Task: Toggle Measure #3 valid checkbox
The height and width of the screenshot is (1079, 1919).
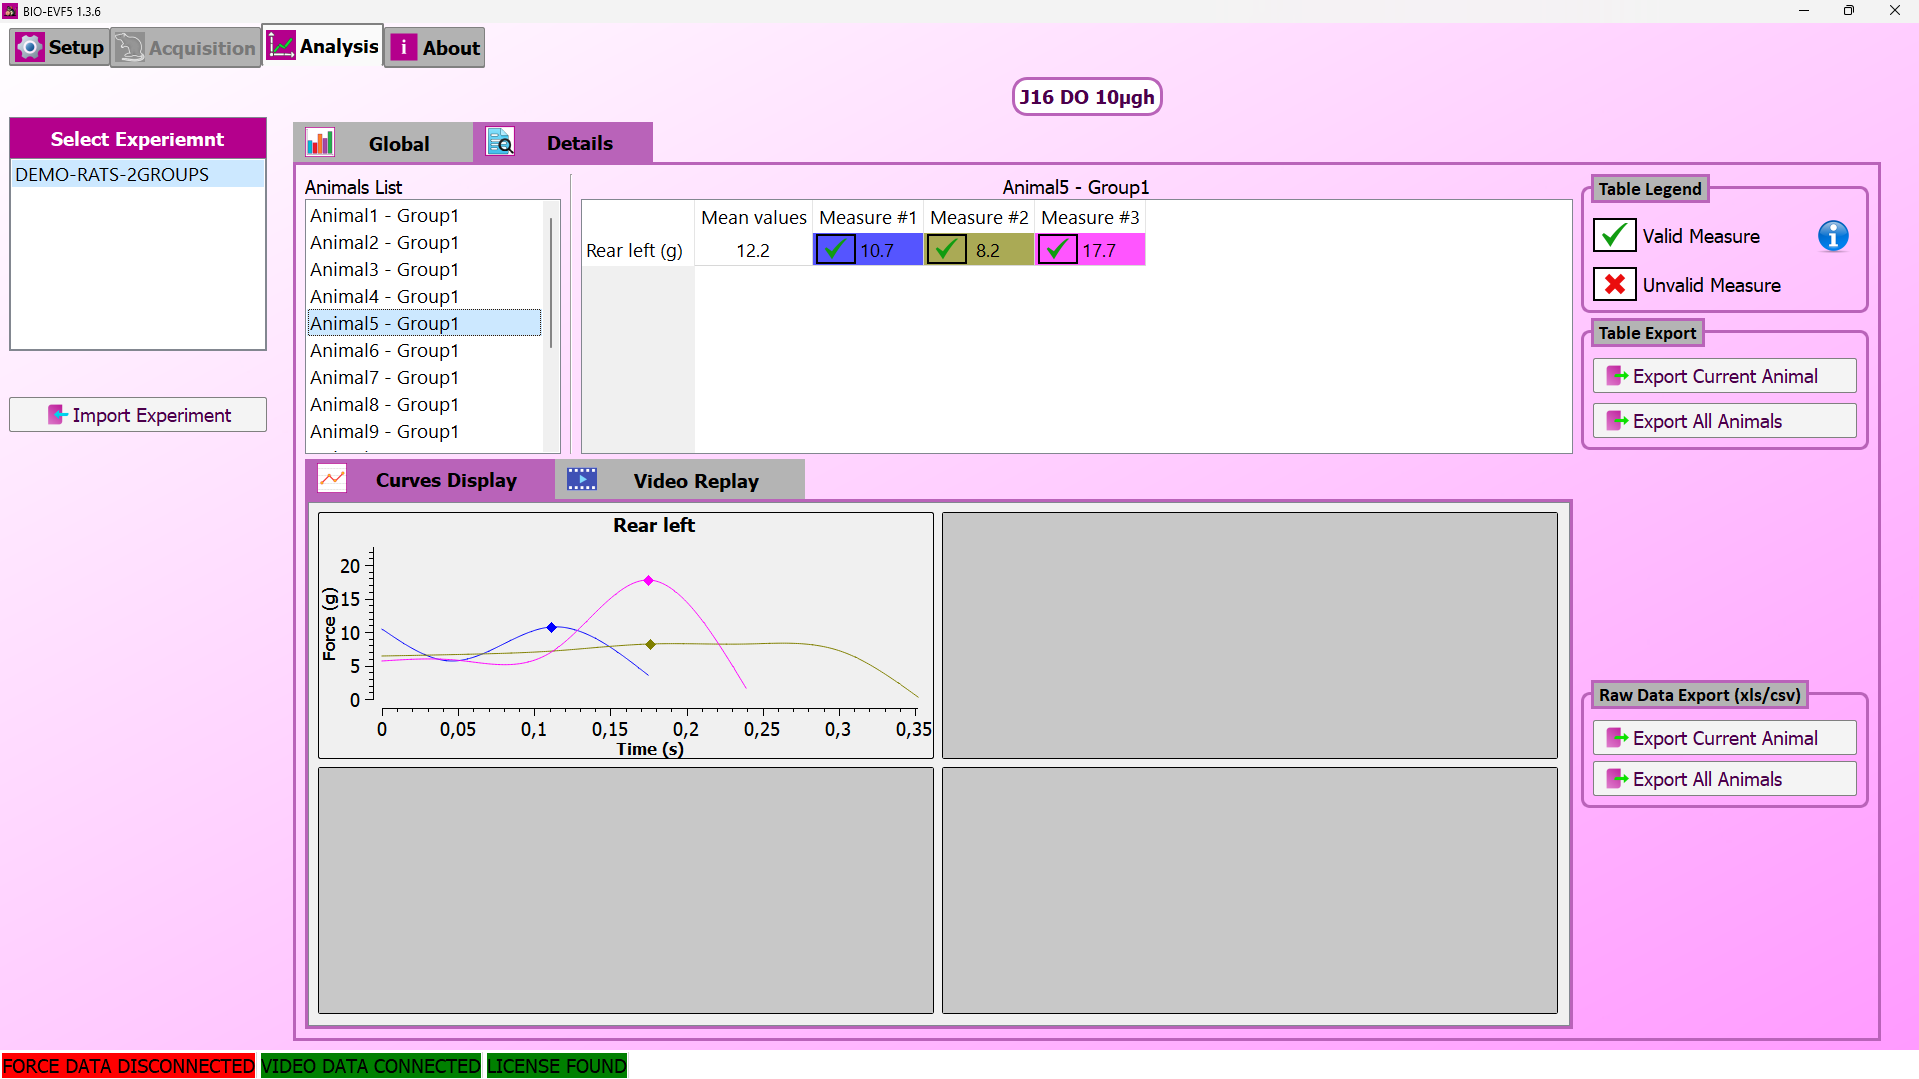Action: 1057,250
